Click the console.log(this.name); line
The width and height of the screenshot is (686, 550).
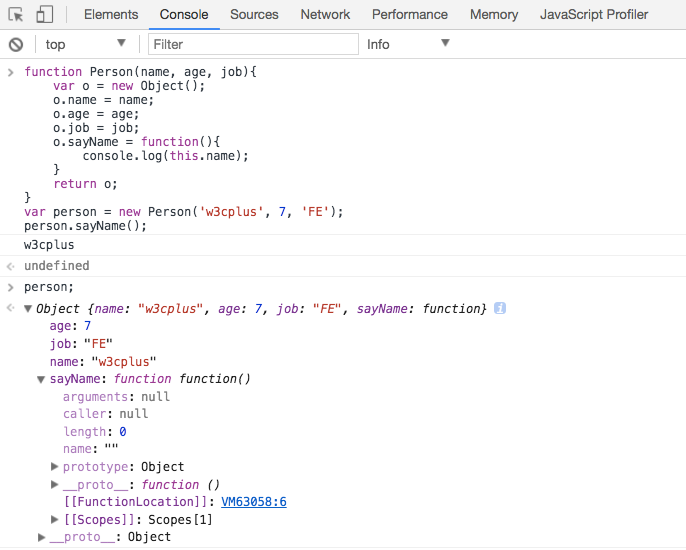click(165, 156)
